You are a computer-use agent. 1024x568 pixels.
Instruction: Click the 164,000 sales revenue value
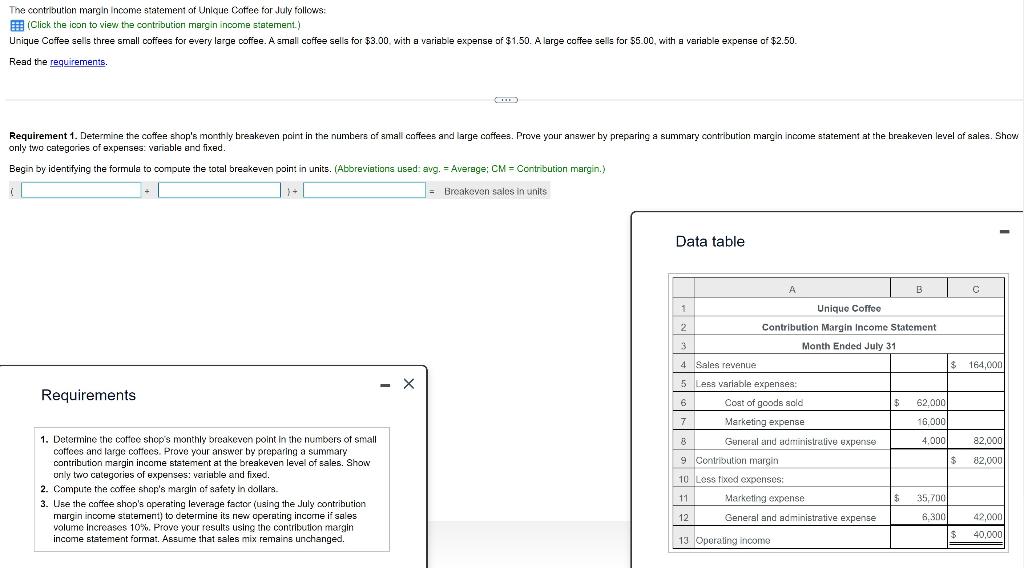(985, 365)
